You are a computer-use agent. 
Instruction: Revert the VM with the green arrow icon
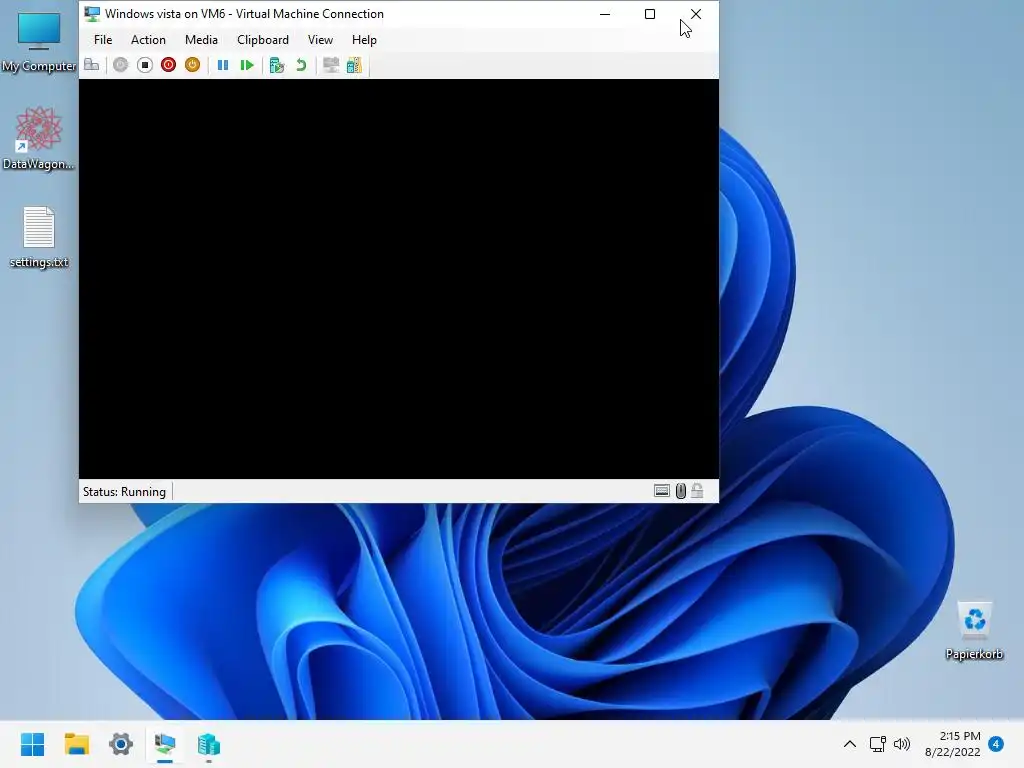pyautogui.click(x=300, y=65)
